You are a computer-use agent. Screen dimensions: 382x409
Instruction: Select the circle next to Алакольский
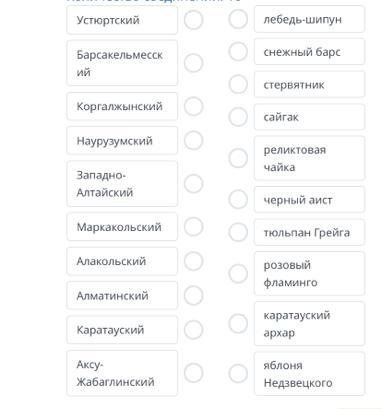tap(193, 261)
